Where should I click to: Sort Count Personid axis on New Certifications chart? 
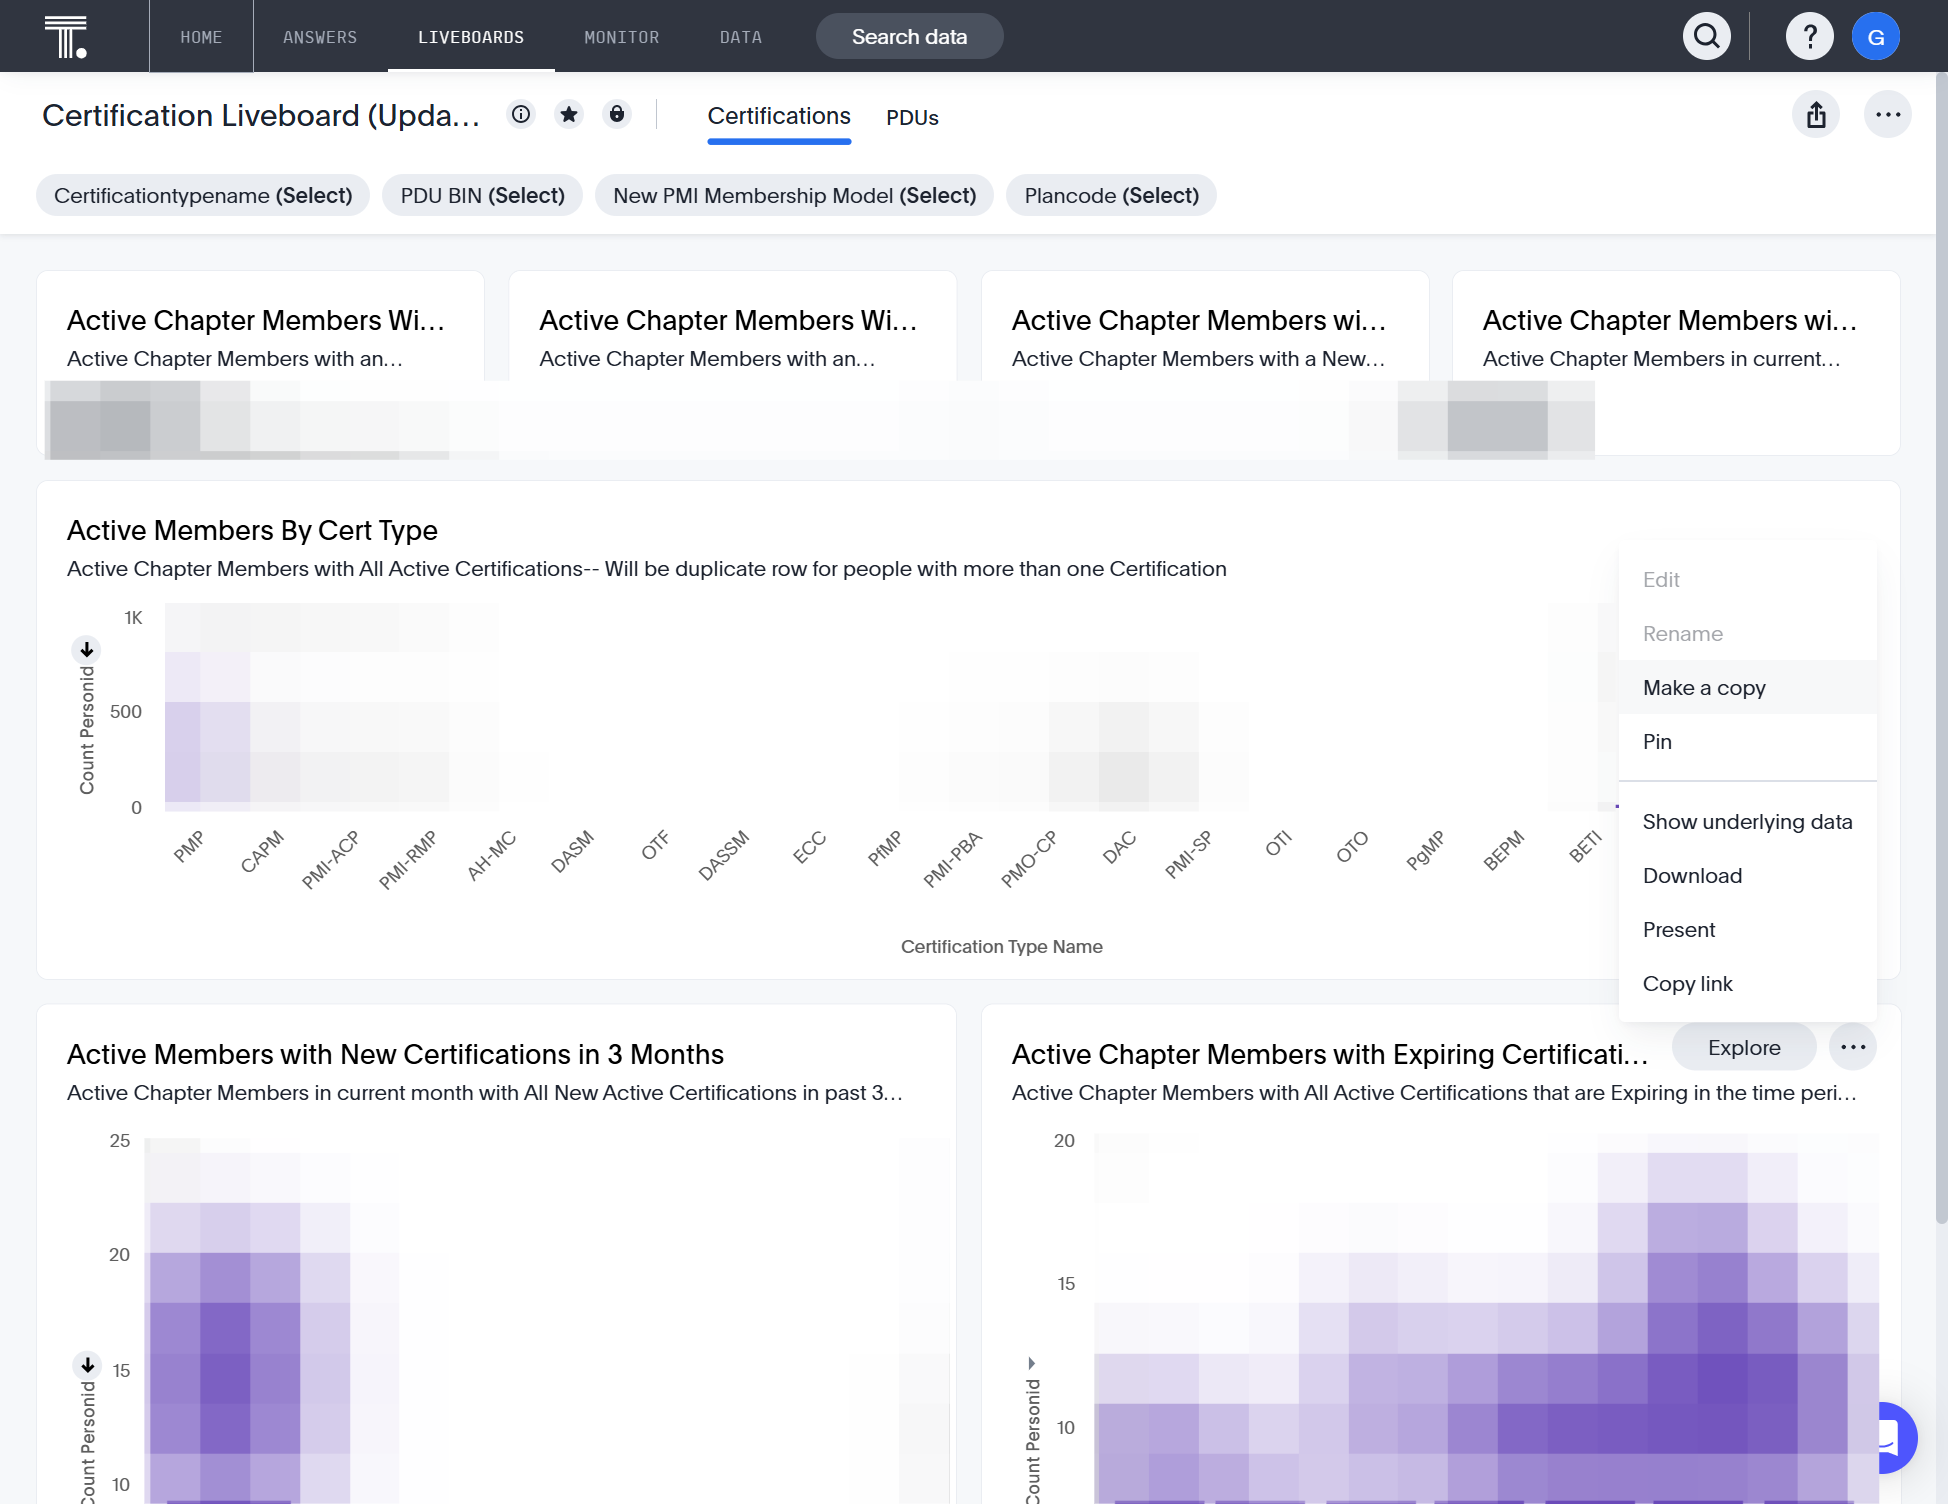(x=88, y=1365)
